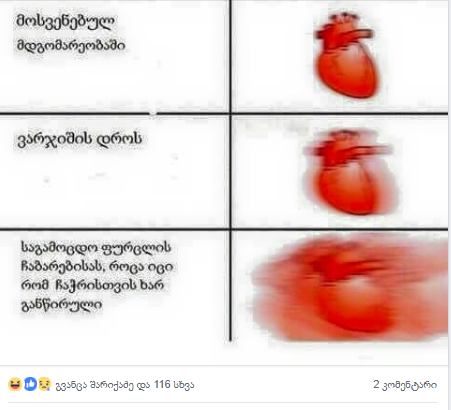Click the word მოსვენებულ in top-left cell
The image size is (451, 410).
(65, 21)
